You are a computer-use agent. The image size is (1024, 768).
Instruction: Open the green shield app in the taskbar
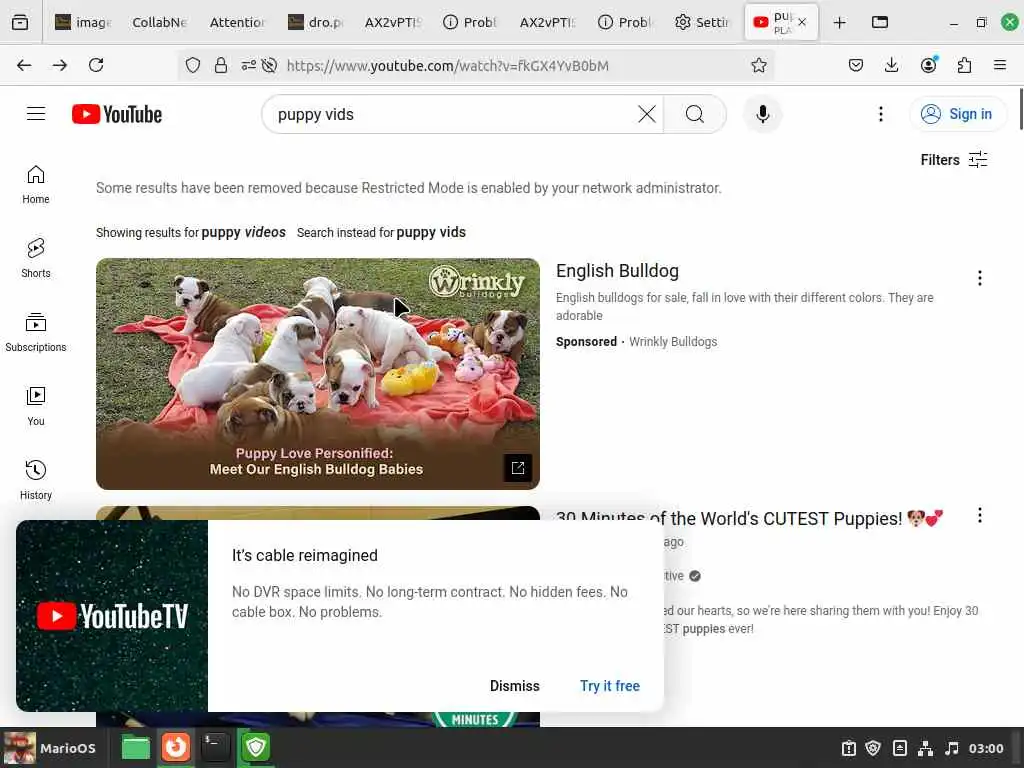coord(255,748)
